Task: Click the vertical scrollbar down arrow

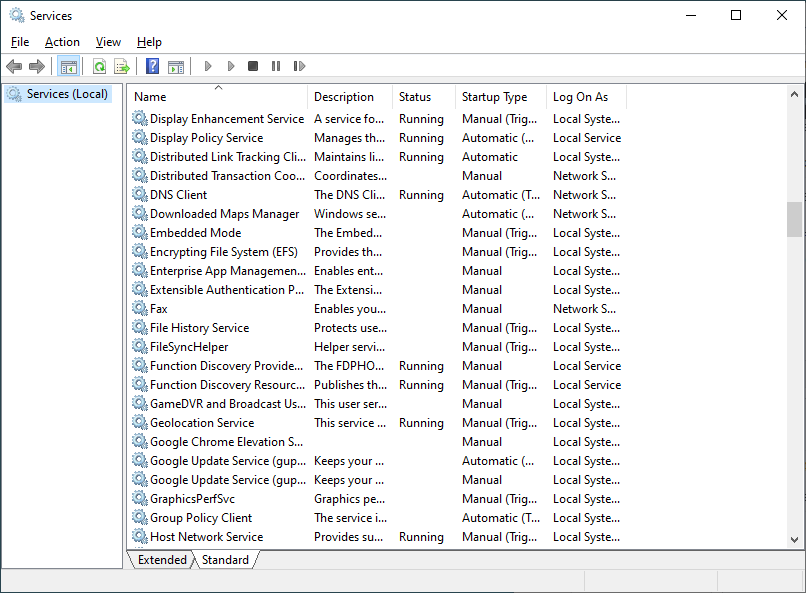Action: click(x=795, y=539)
